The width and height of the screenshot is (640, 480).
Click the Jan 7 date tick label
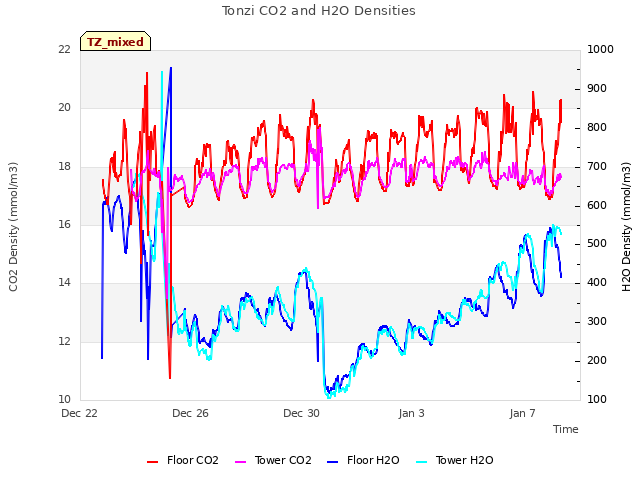tap(522, 413)
